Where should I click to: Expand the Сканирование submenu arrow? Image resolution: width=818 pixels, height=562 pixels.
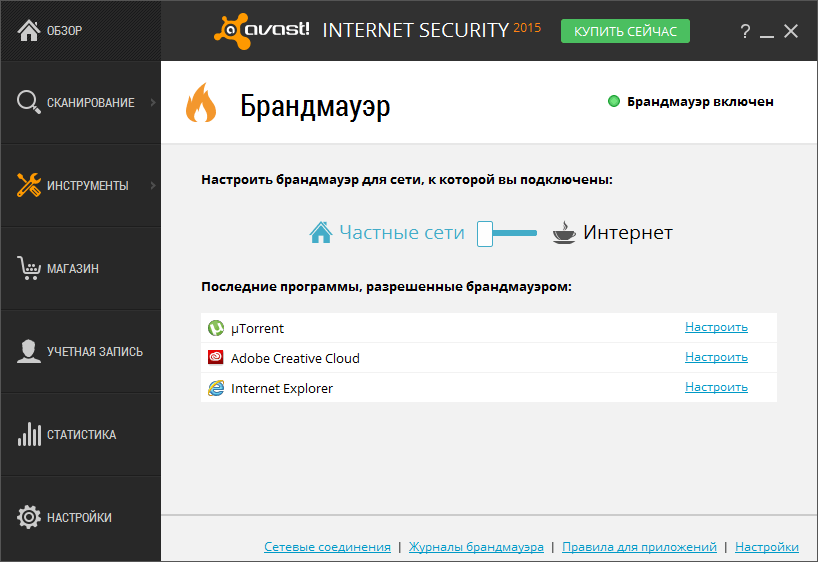[x=153, y=102]
